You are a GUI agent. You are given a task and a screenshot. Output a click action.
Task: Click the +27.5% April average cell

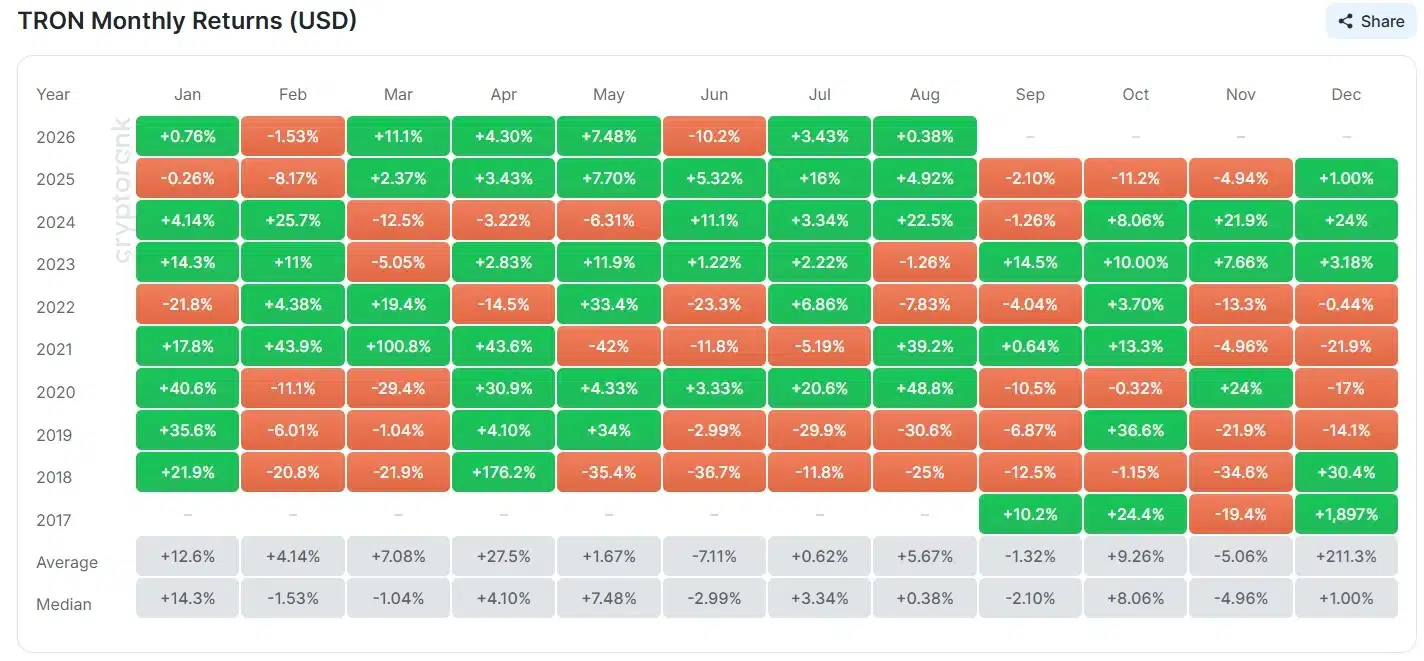coord(503,556)
